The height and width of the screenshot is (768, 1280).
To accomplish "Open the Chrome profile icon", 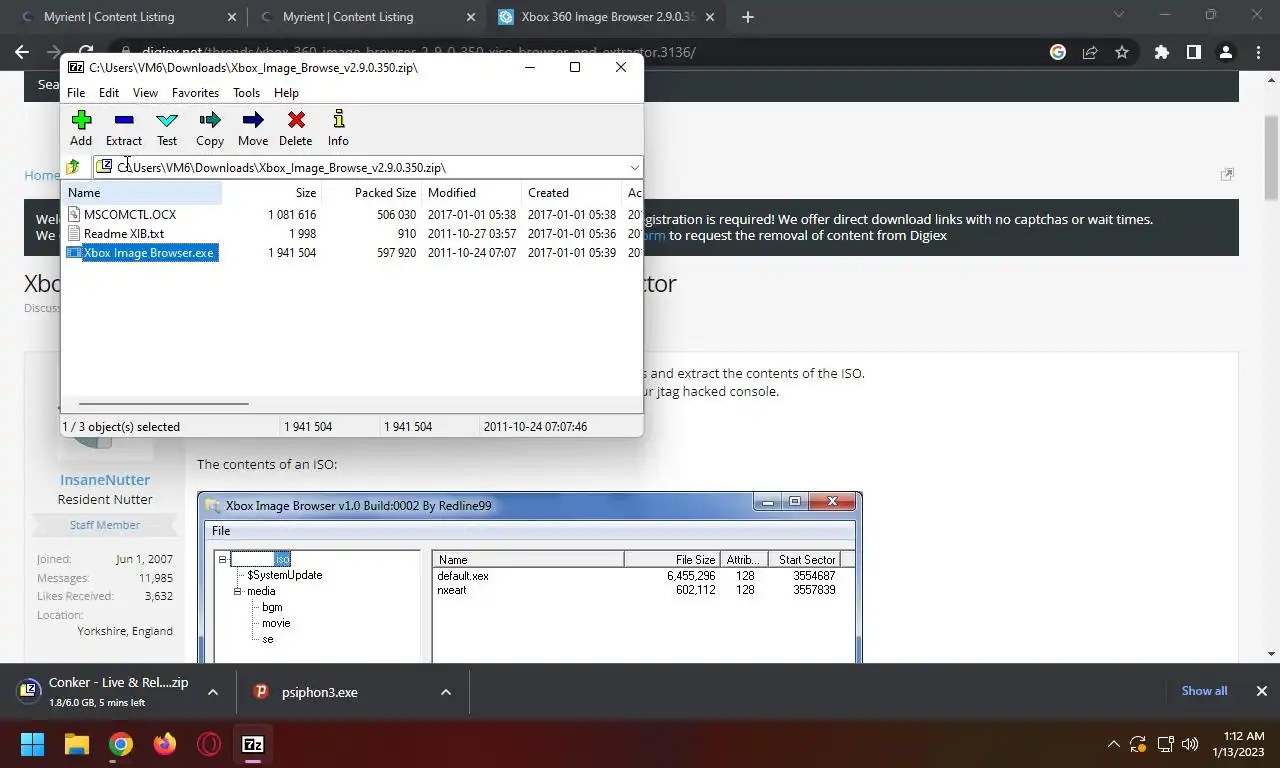I will tap(1226, 52).
